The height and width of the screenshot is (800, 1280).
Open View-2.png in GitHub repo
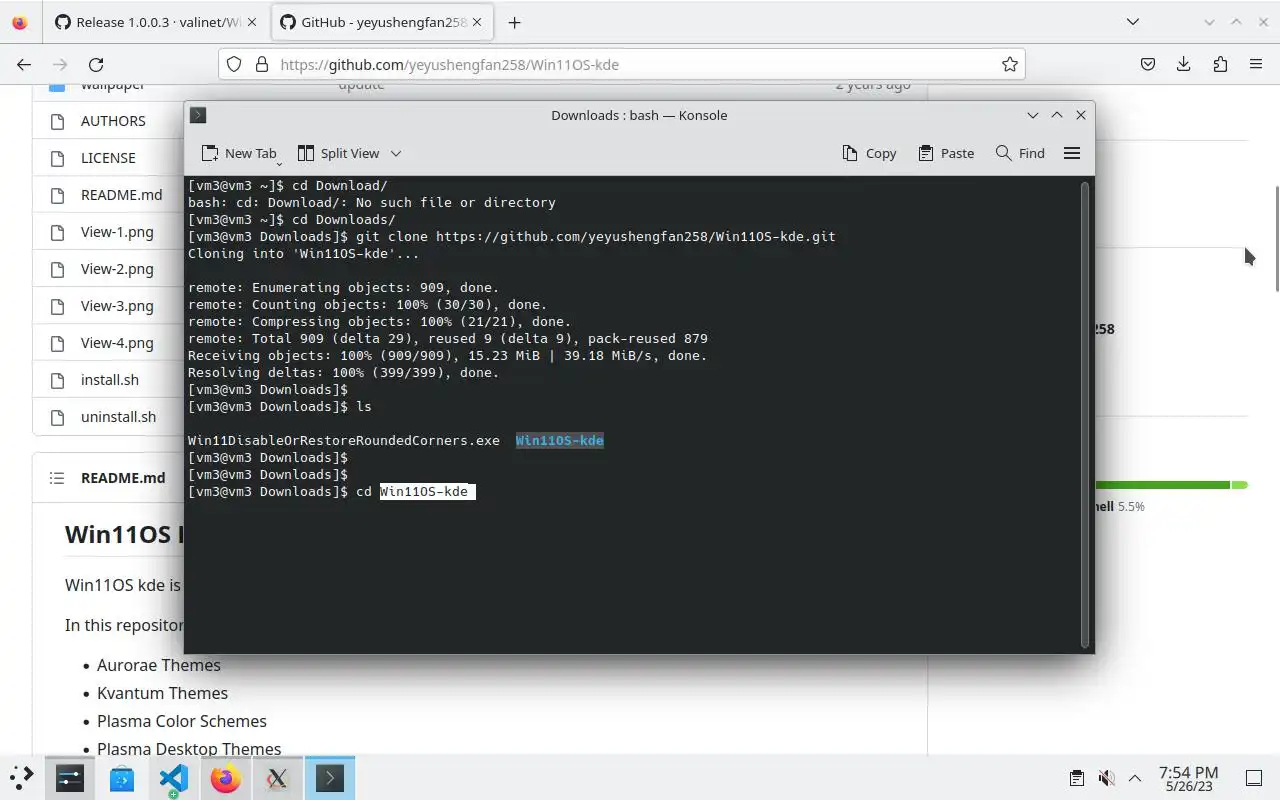coord(117,269)
